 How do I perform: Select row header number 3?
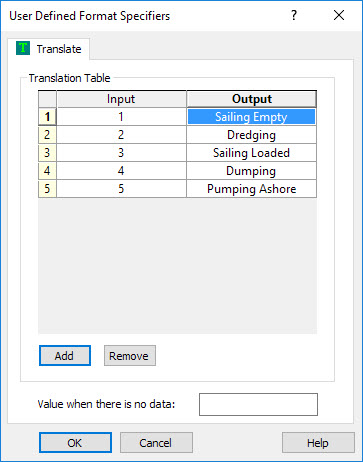coord(47,153)
